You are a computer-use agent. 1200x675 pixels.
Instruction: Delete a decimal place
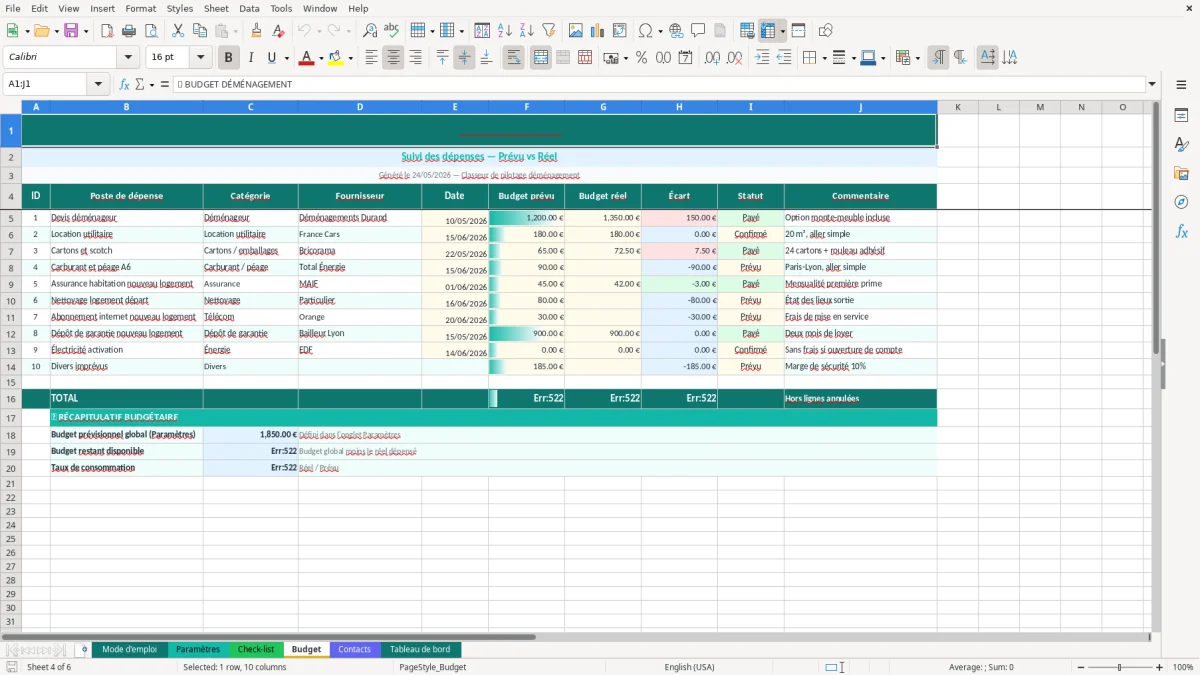point(734,58)
